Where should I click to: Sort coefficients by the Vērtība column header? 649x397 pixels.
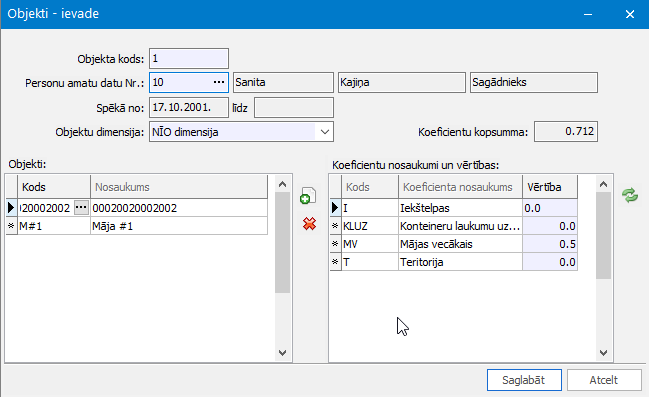pos(550,187)
